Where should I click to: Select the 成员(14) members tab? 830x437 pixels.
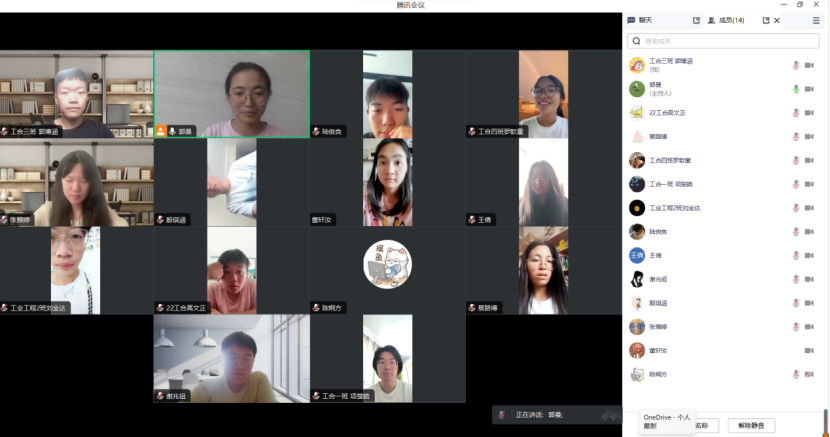point(725,20)
